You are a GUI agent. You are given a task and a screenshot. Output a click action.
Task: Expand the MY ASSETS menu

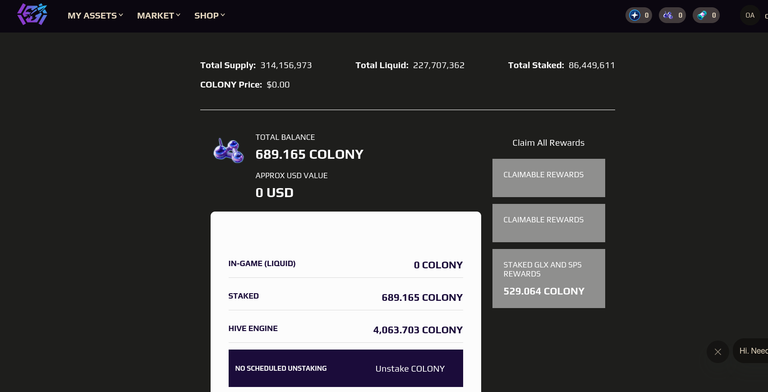coord(95,16)
